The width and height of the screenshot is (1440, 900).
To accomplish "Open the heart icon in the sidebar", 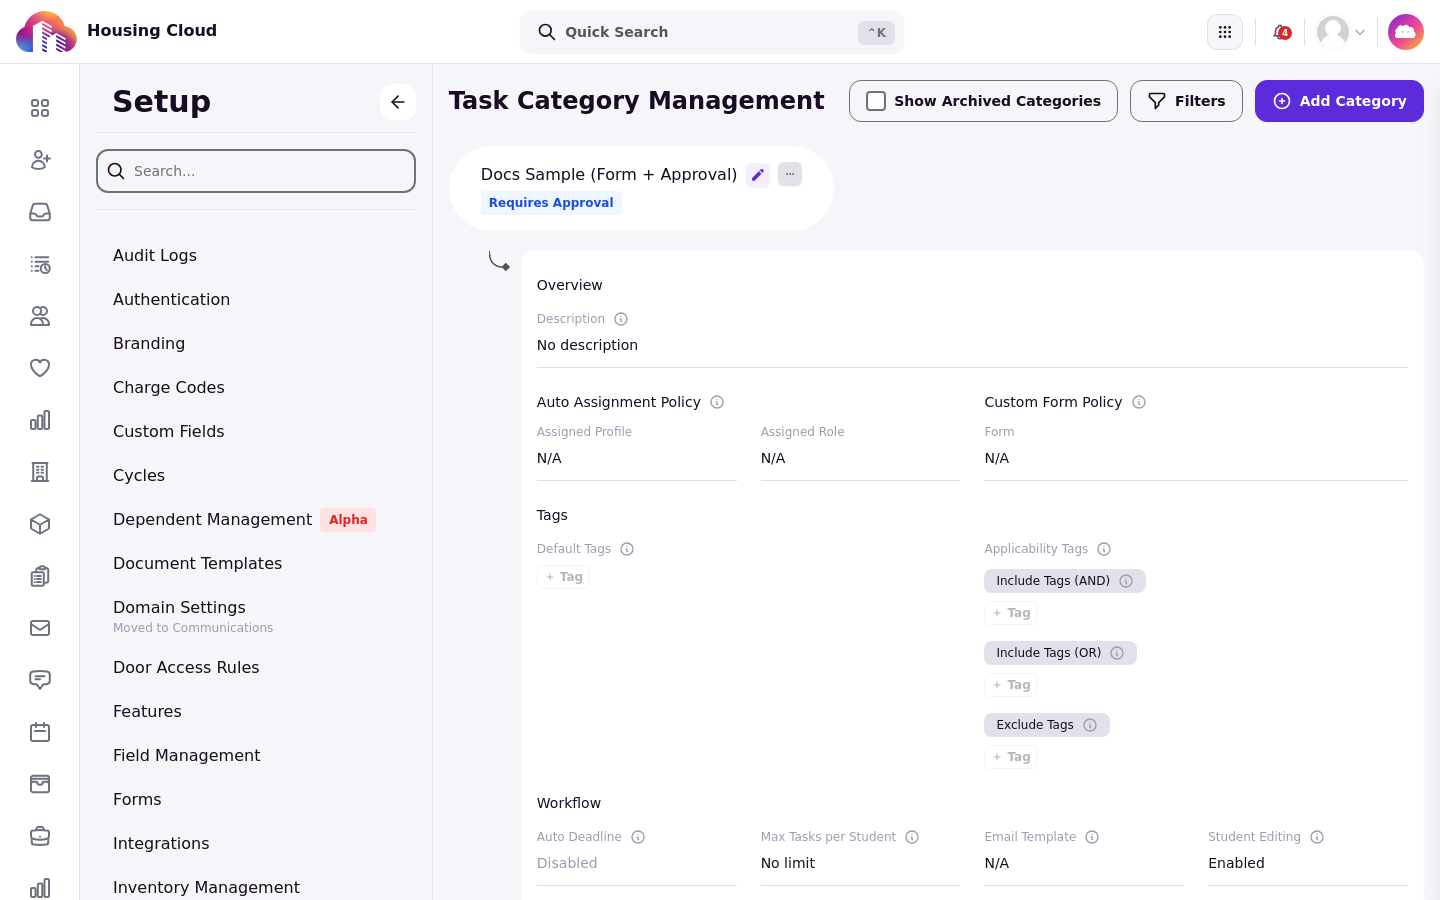I will click(40, 368).
